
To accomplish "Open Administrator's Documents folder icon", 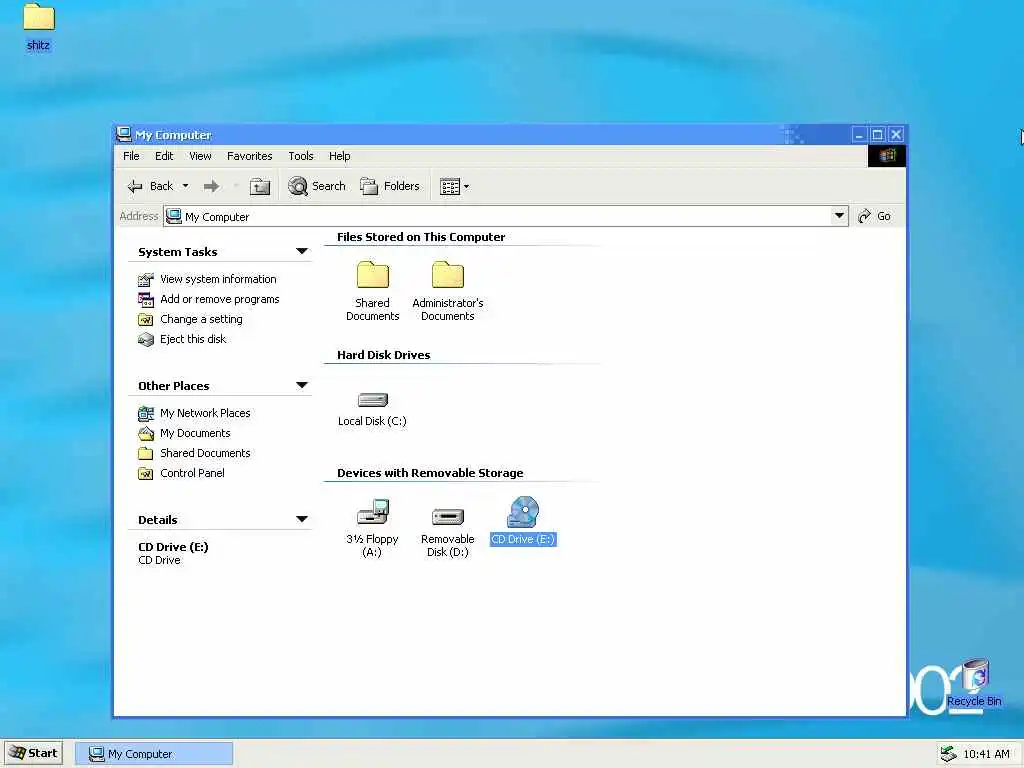I will click(x=447, y=275).
